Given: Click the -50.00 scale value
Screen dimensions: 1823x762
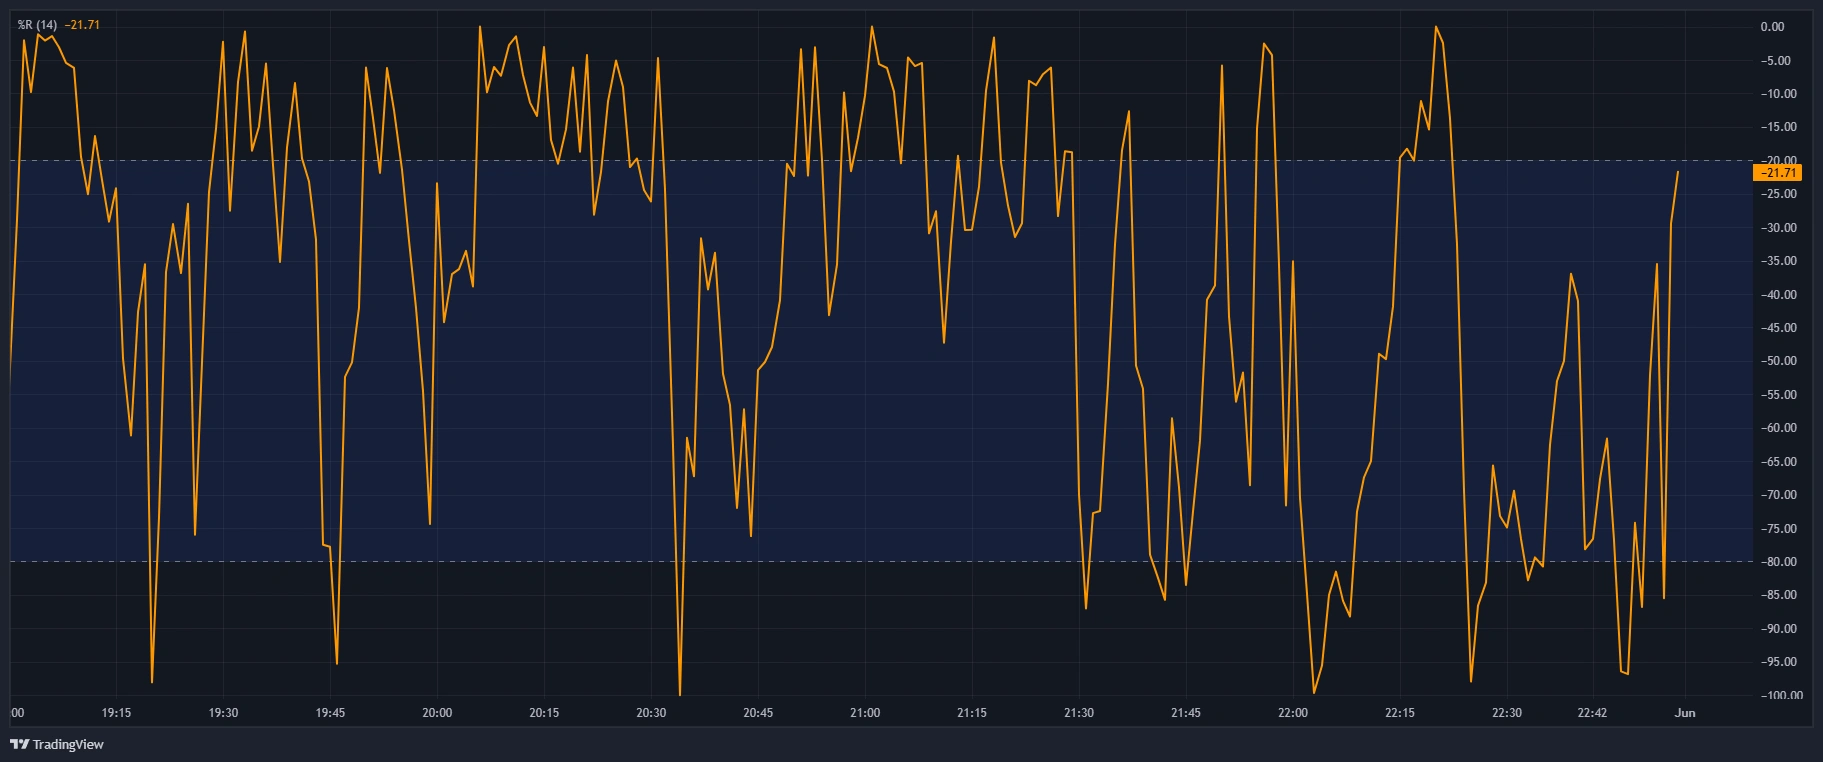Looking at the screenshot, I should coord(1776,361).
